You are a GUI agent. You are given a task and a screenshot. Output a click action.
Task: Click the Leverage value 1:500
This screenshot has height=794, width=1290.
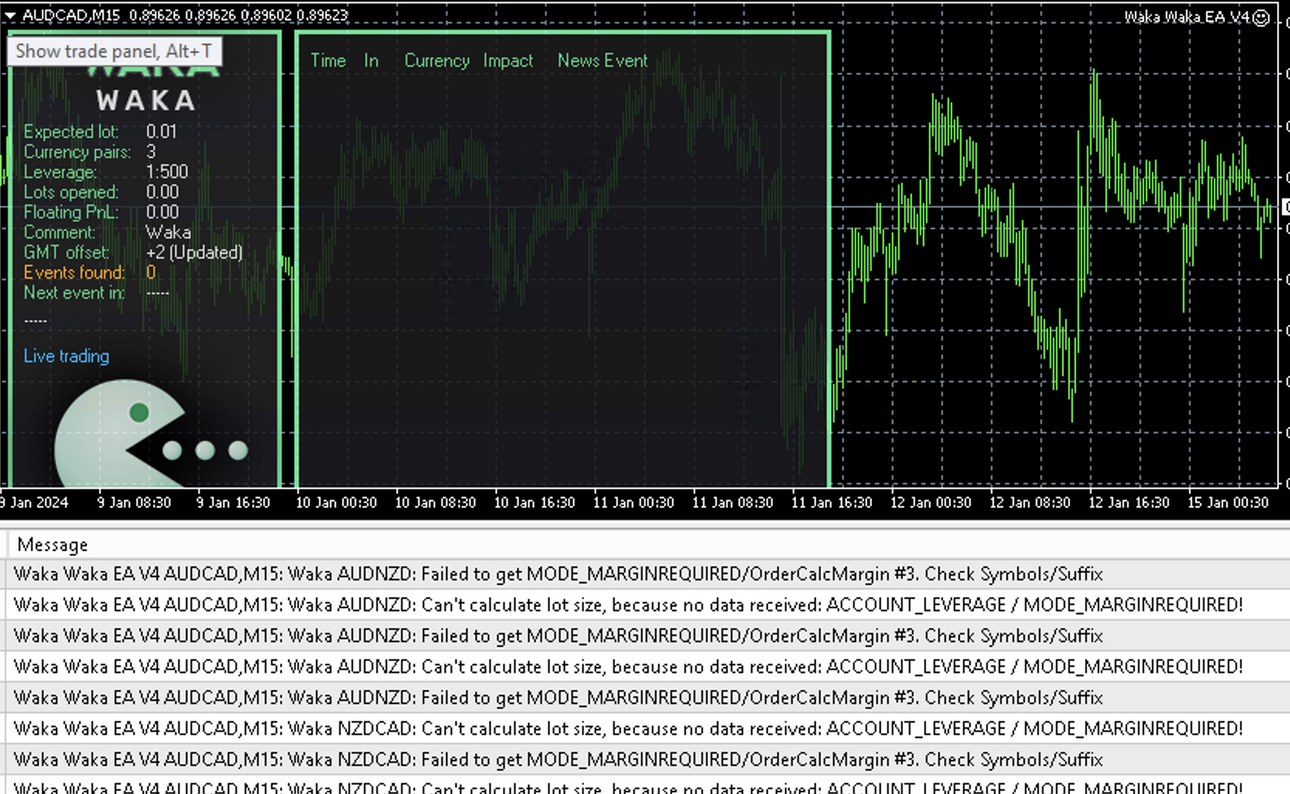(x=167, y=172)
